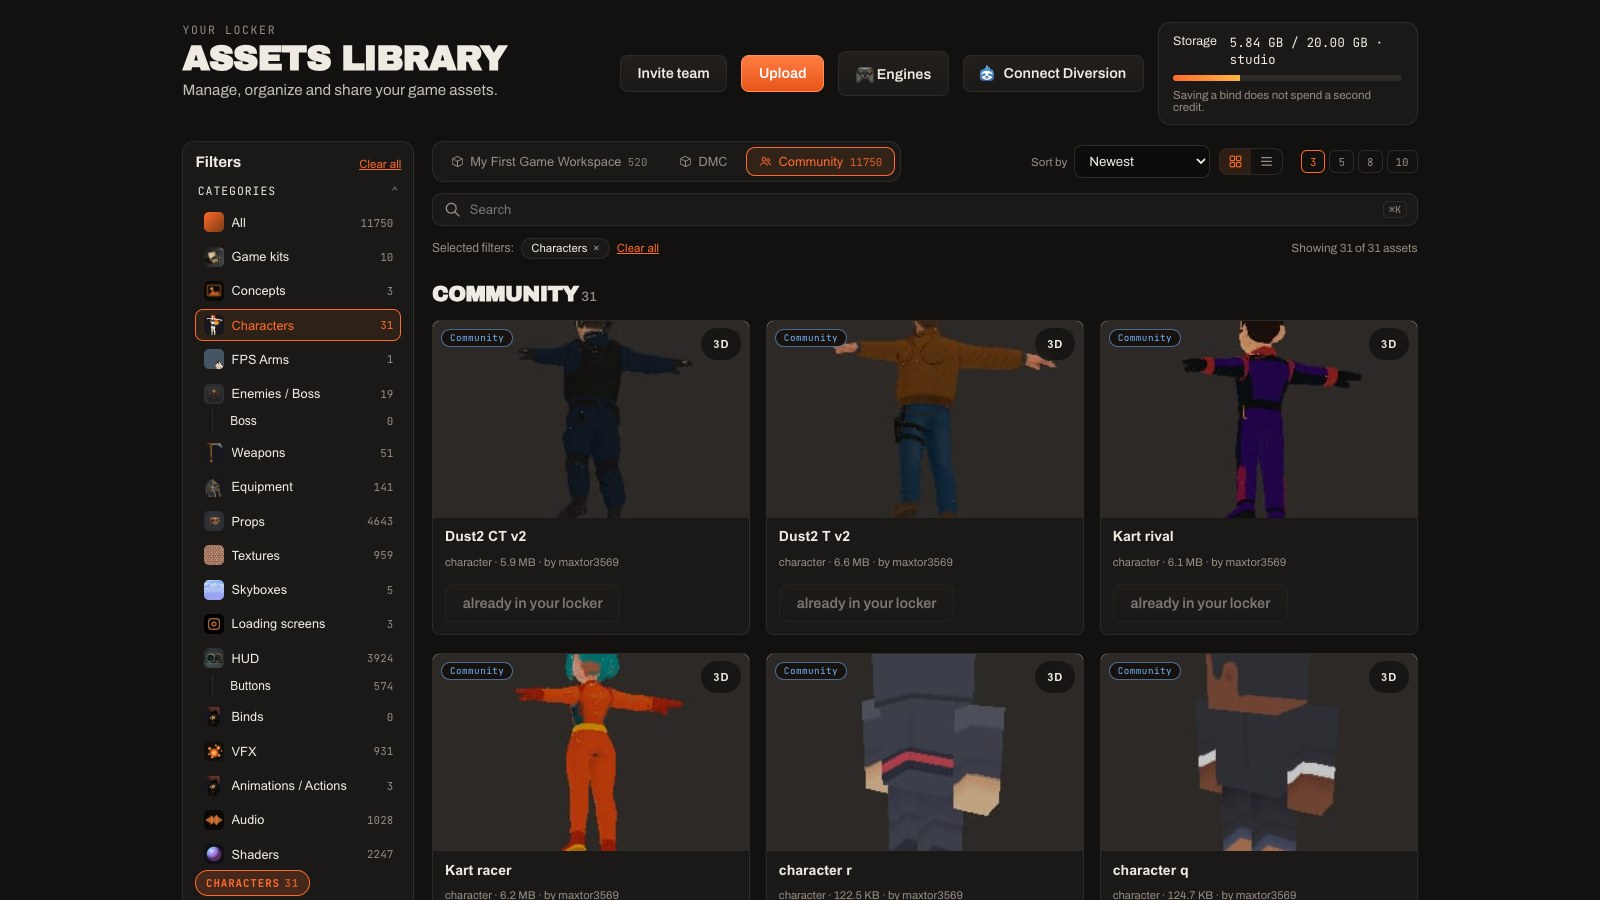Click the Audio waveform category icon
The width and height of the screenshot is (1600, 900).
pyautogui.click(x=214, y=820)
